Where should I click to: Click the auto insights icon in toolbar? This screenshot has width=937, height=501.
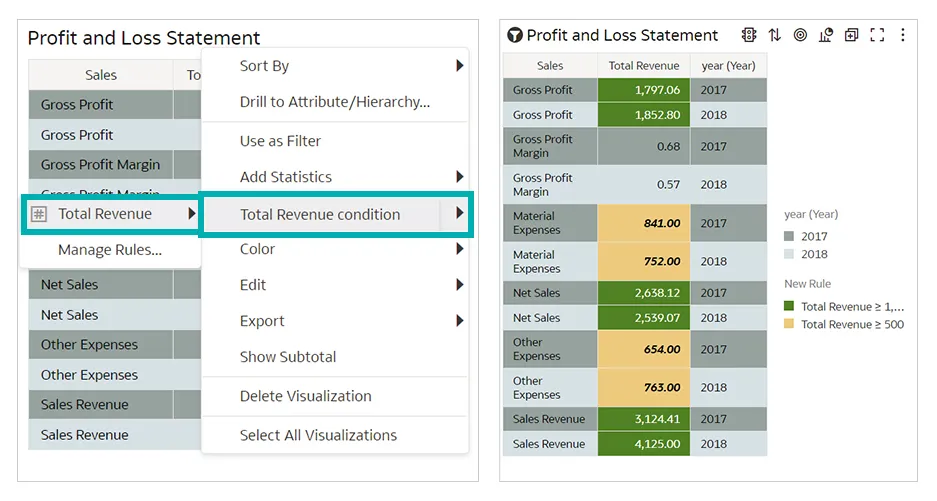point(749,35)
